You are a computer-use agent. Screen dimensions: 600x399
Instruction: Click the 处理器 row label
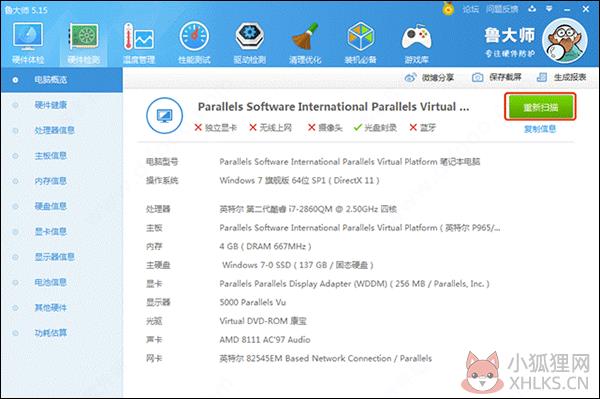(158, 209)
